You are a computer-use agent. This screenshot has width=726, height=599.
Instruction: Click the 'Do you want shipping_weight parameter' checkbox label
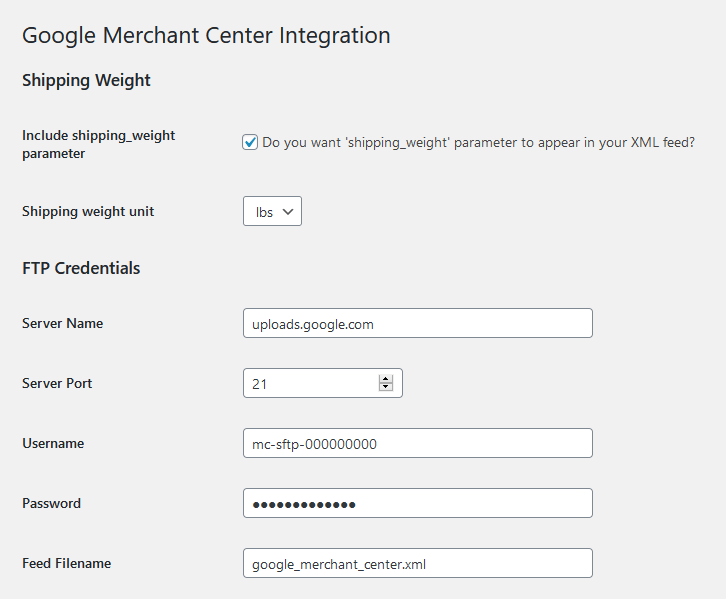click(x=478, y=143)
